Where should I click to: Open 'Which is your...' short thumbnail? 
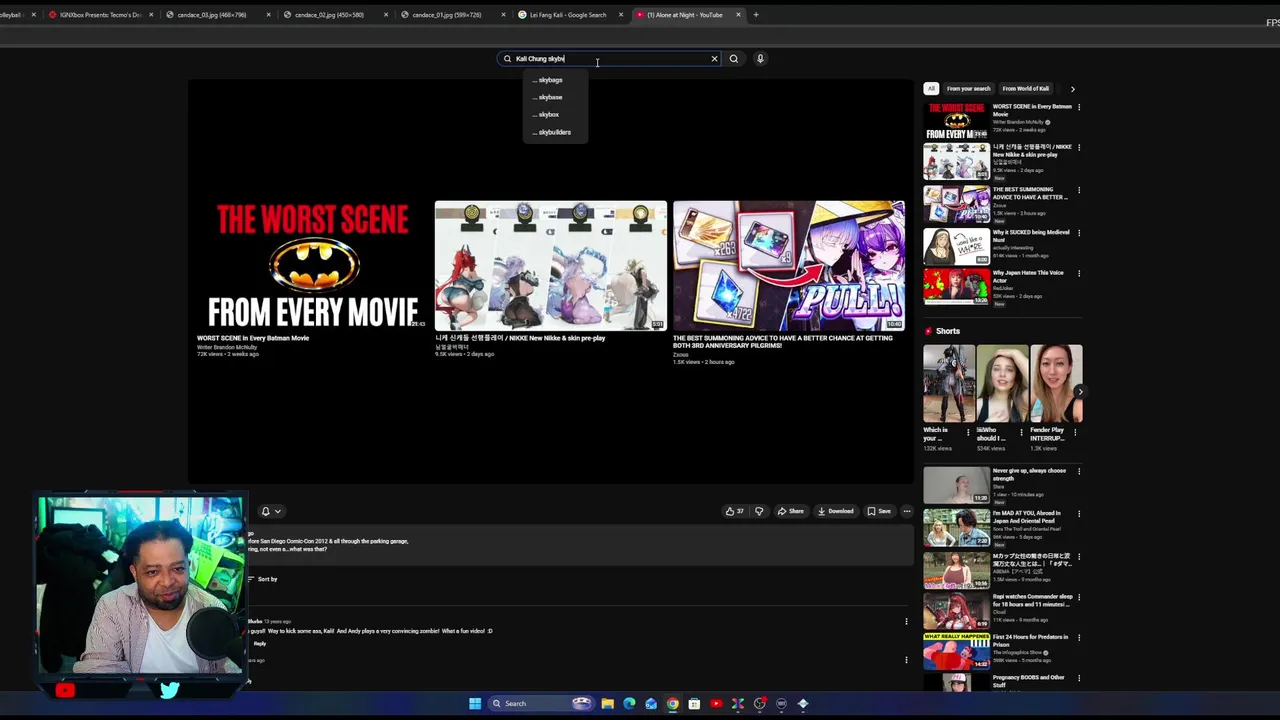[948, 383]
